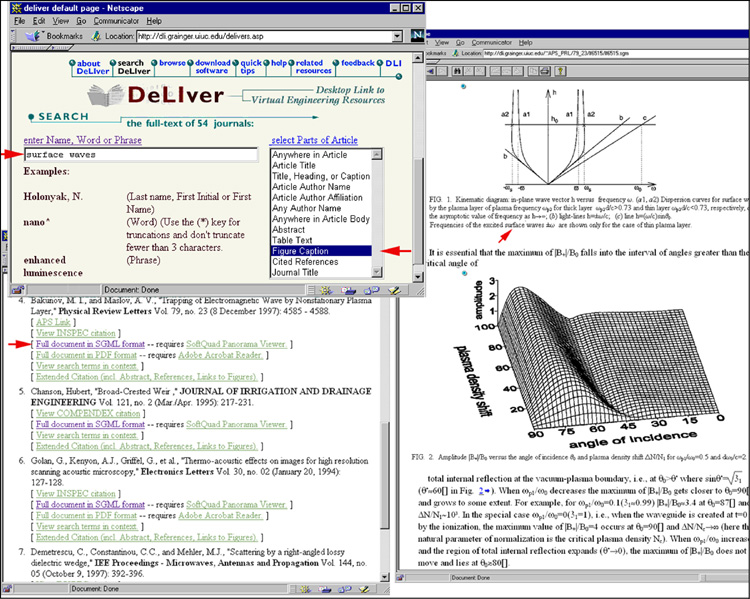Open Composer icon in DeLIver window status bar
This screenshot has height=599, width=750.
click(x=394, y=290)
